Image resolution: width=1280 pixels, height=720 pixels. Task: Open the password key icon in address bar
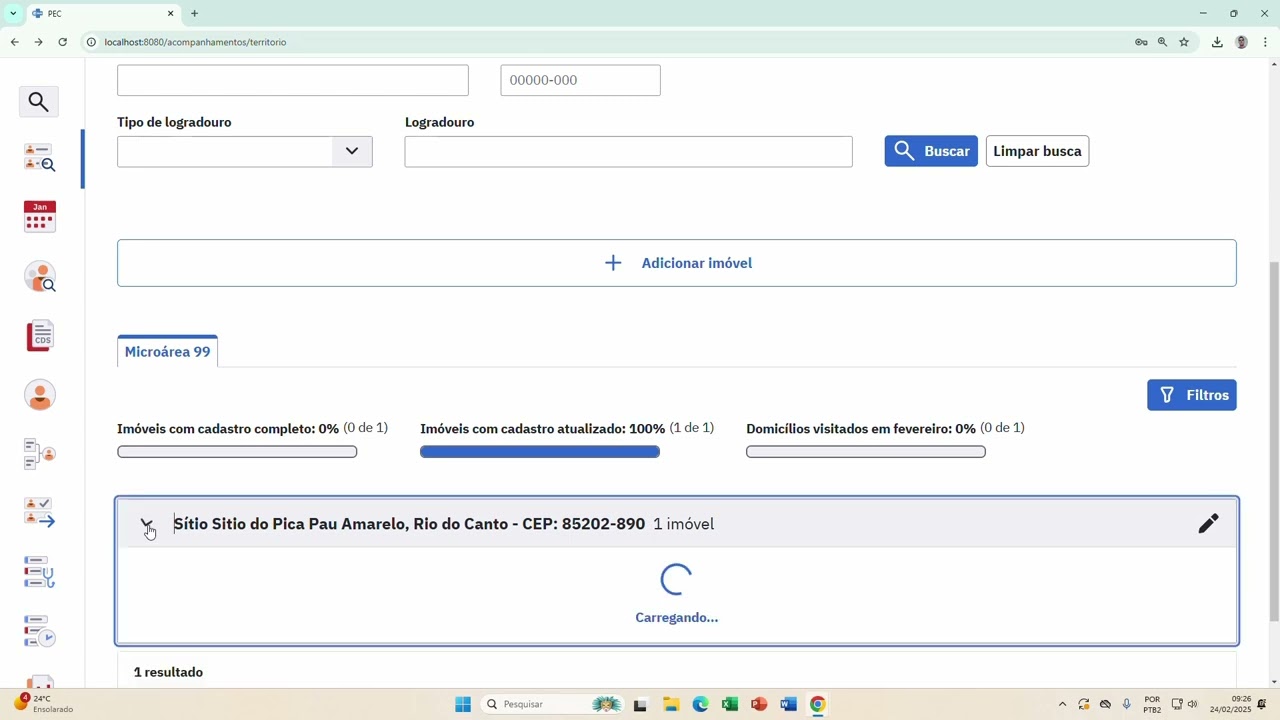(1141, 42)
